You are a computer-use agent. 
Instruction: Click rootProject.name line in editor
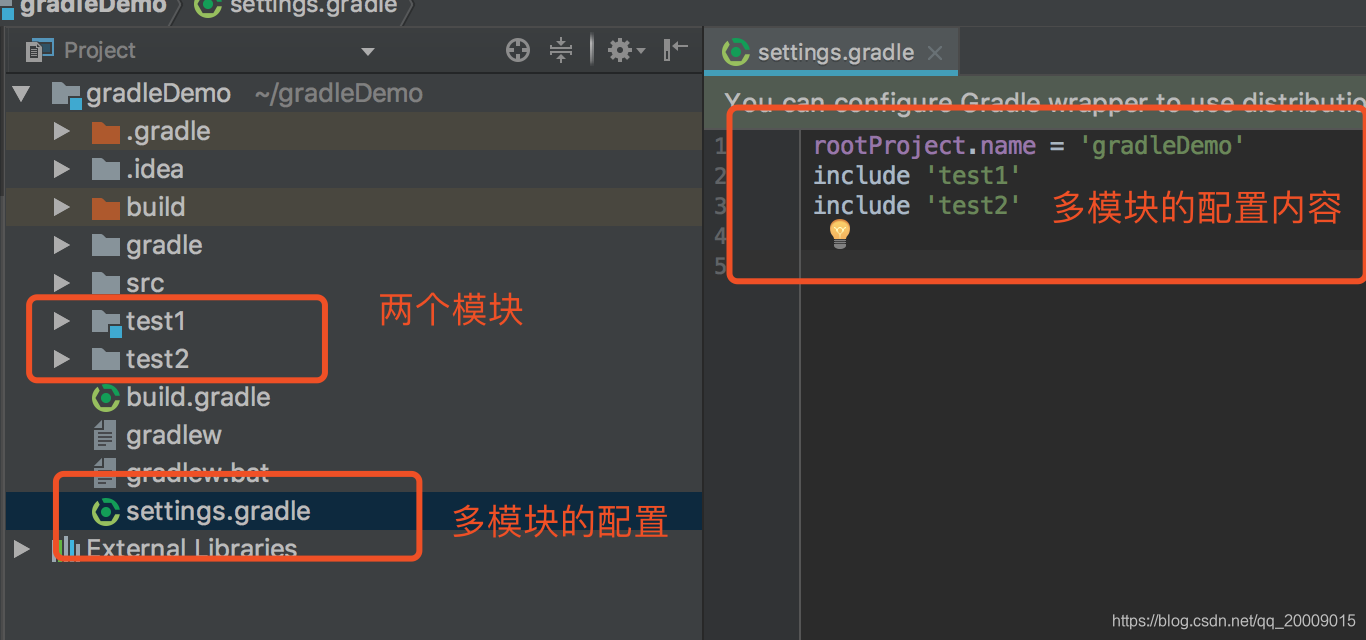[1029, 146]
